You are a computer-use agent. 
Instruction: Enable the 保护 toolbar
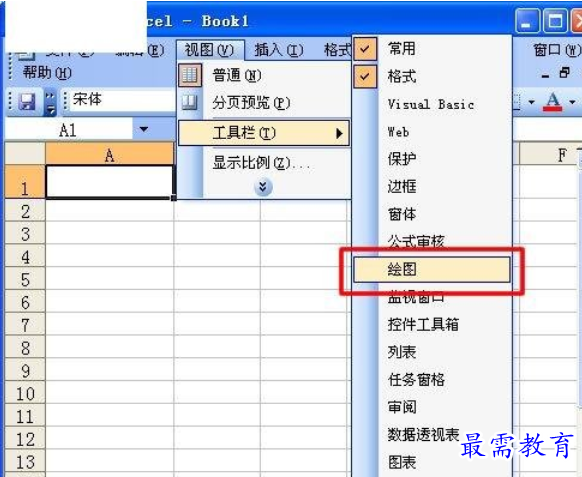pyautogui.click(x=432, y=159)
